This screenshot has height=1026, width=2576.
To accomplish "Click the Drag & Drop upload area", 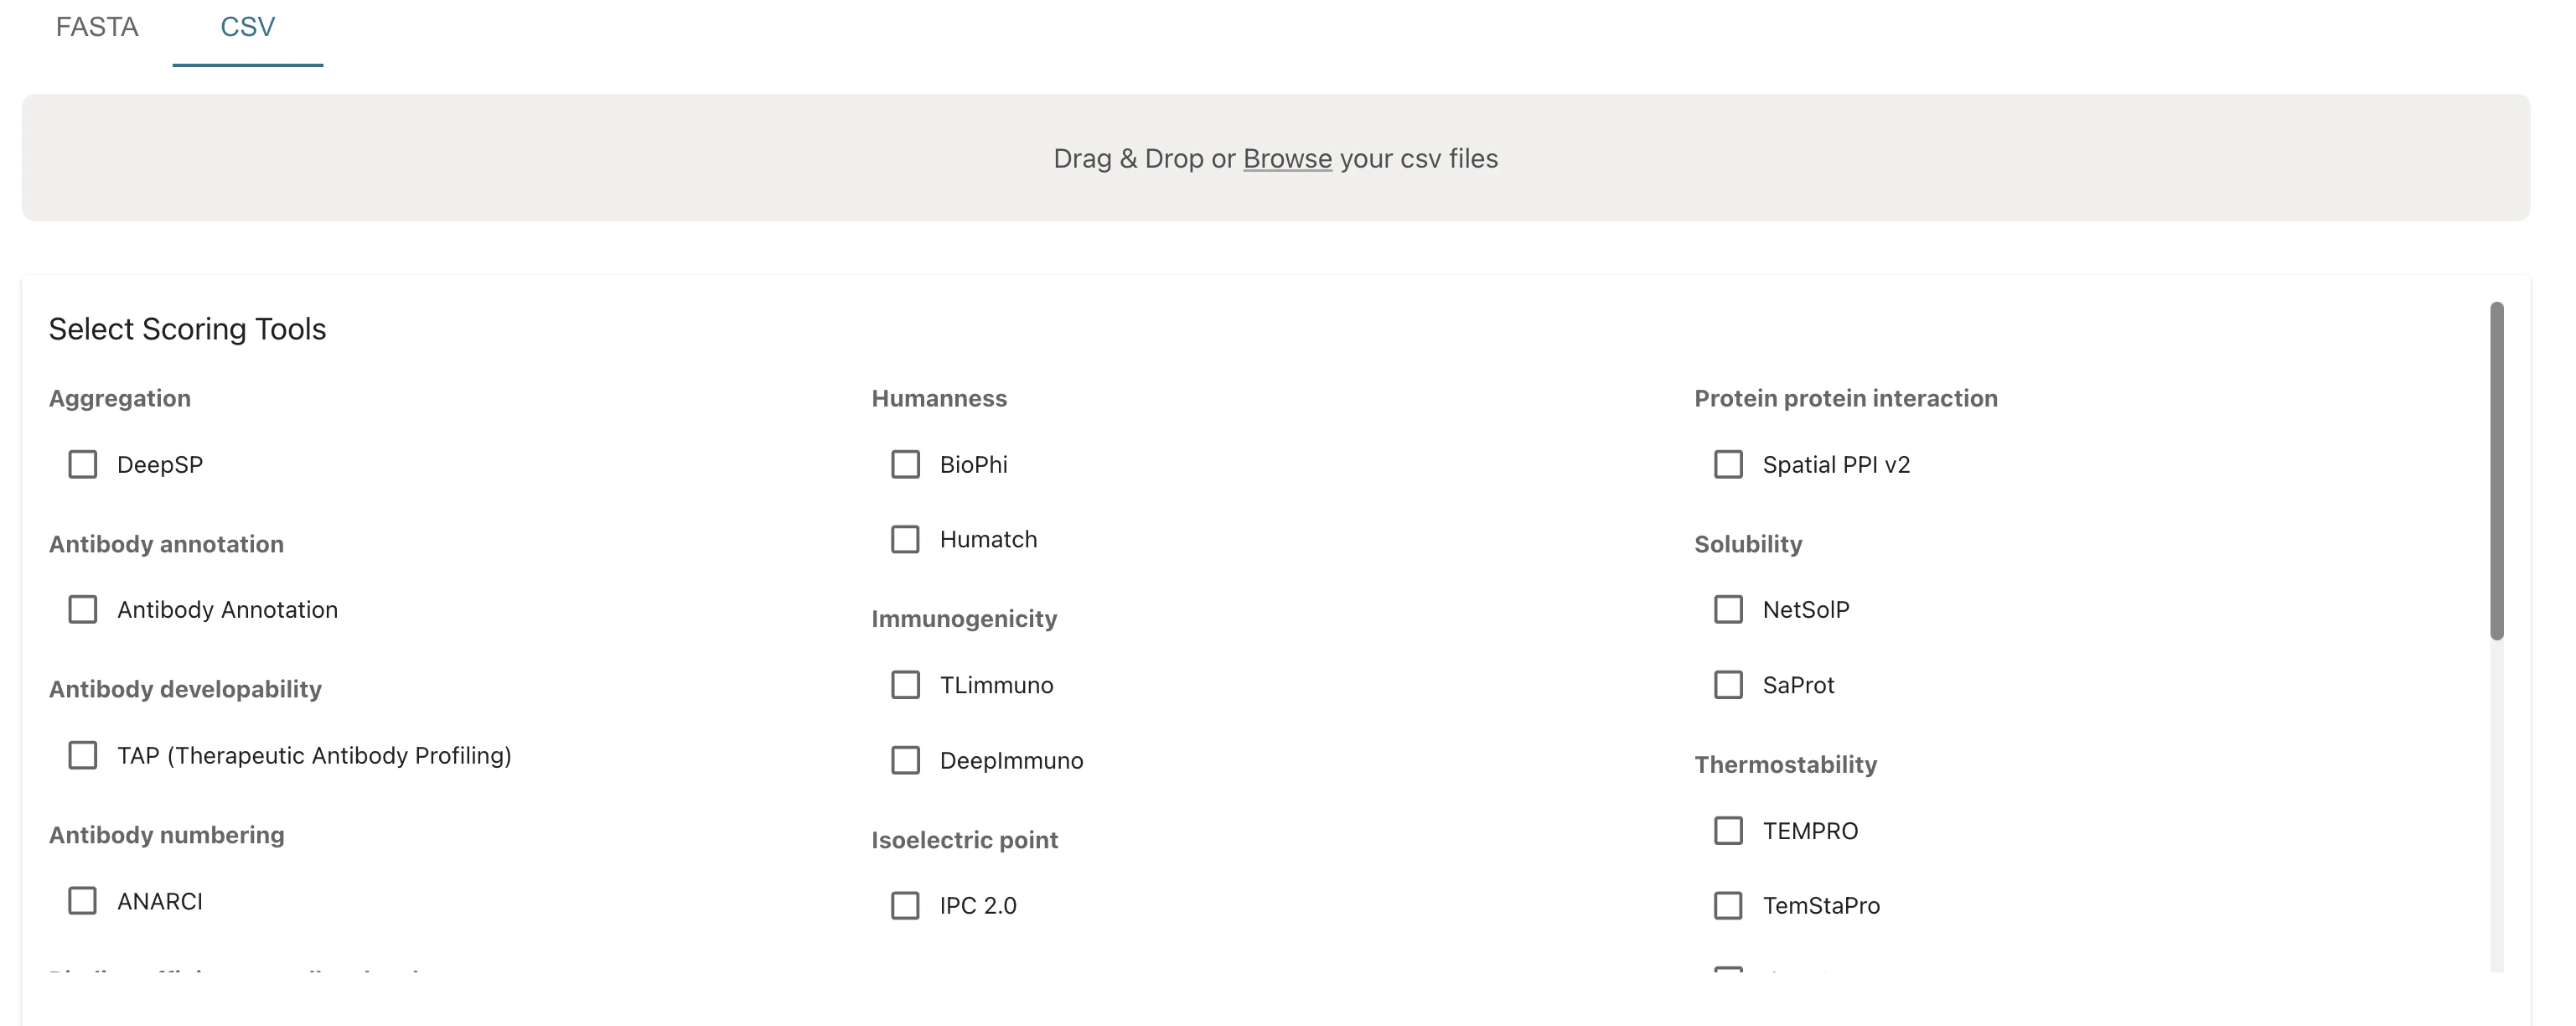I will point(1276,157).
